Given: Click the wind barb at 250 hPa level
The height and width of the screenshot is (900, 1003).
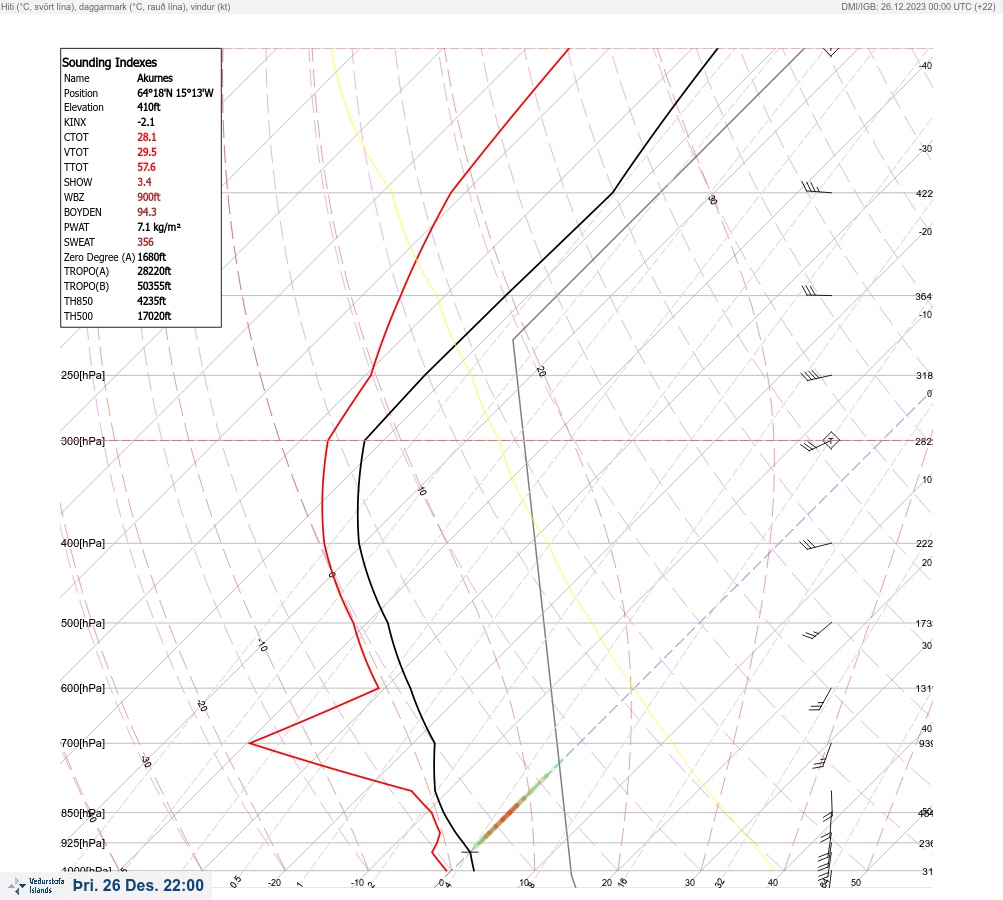Looking at the screenshot, I should pos(816,375).
